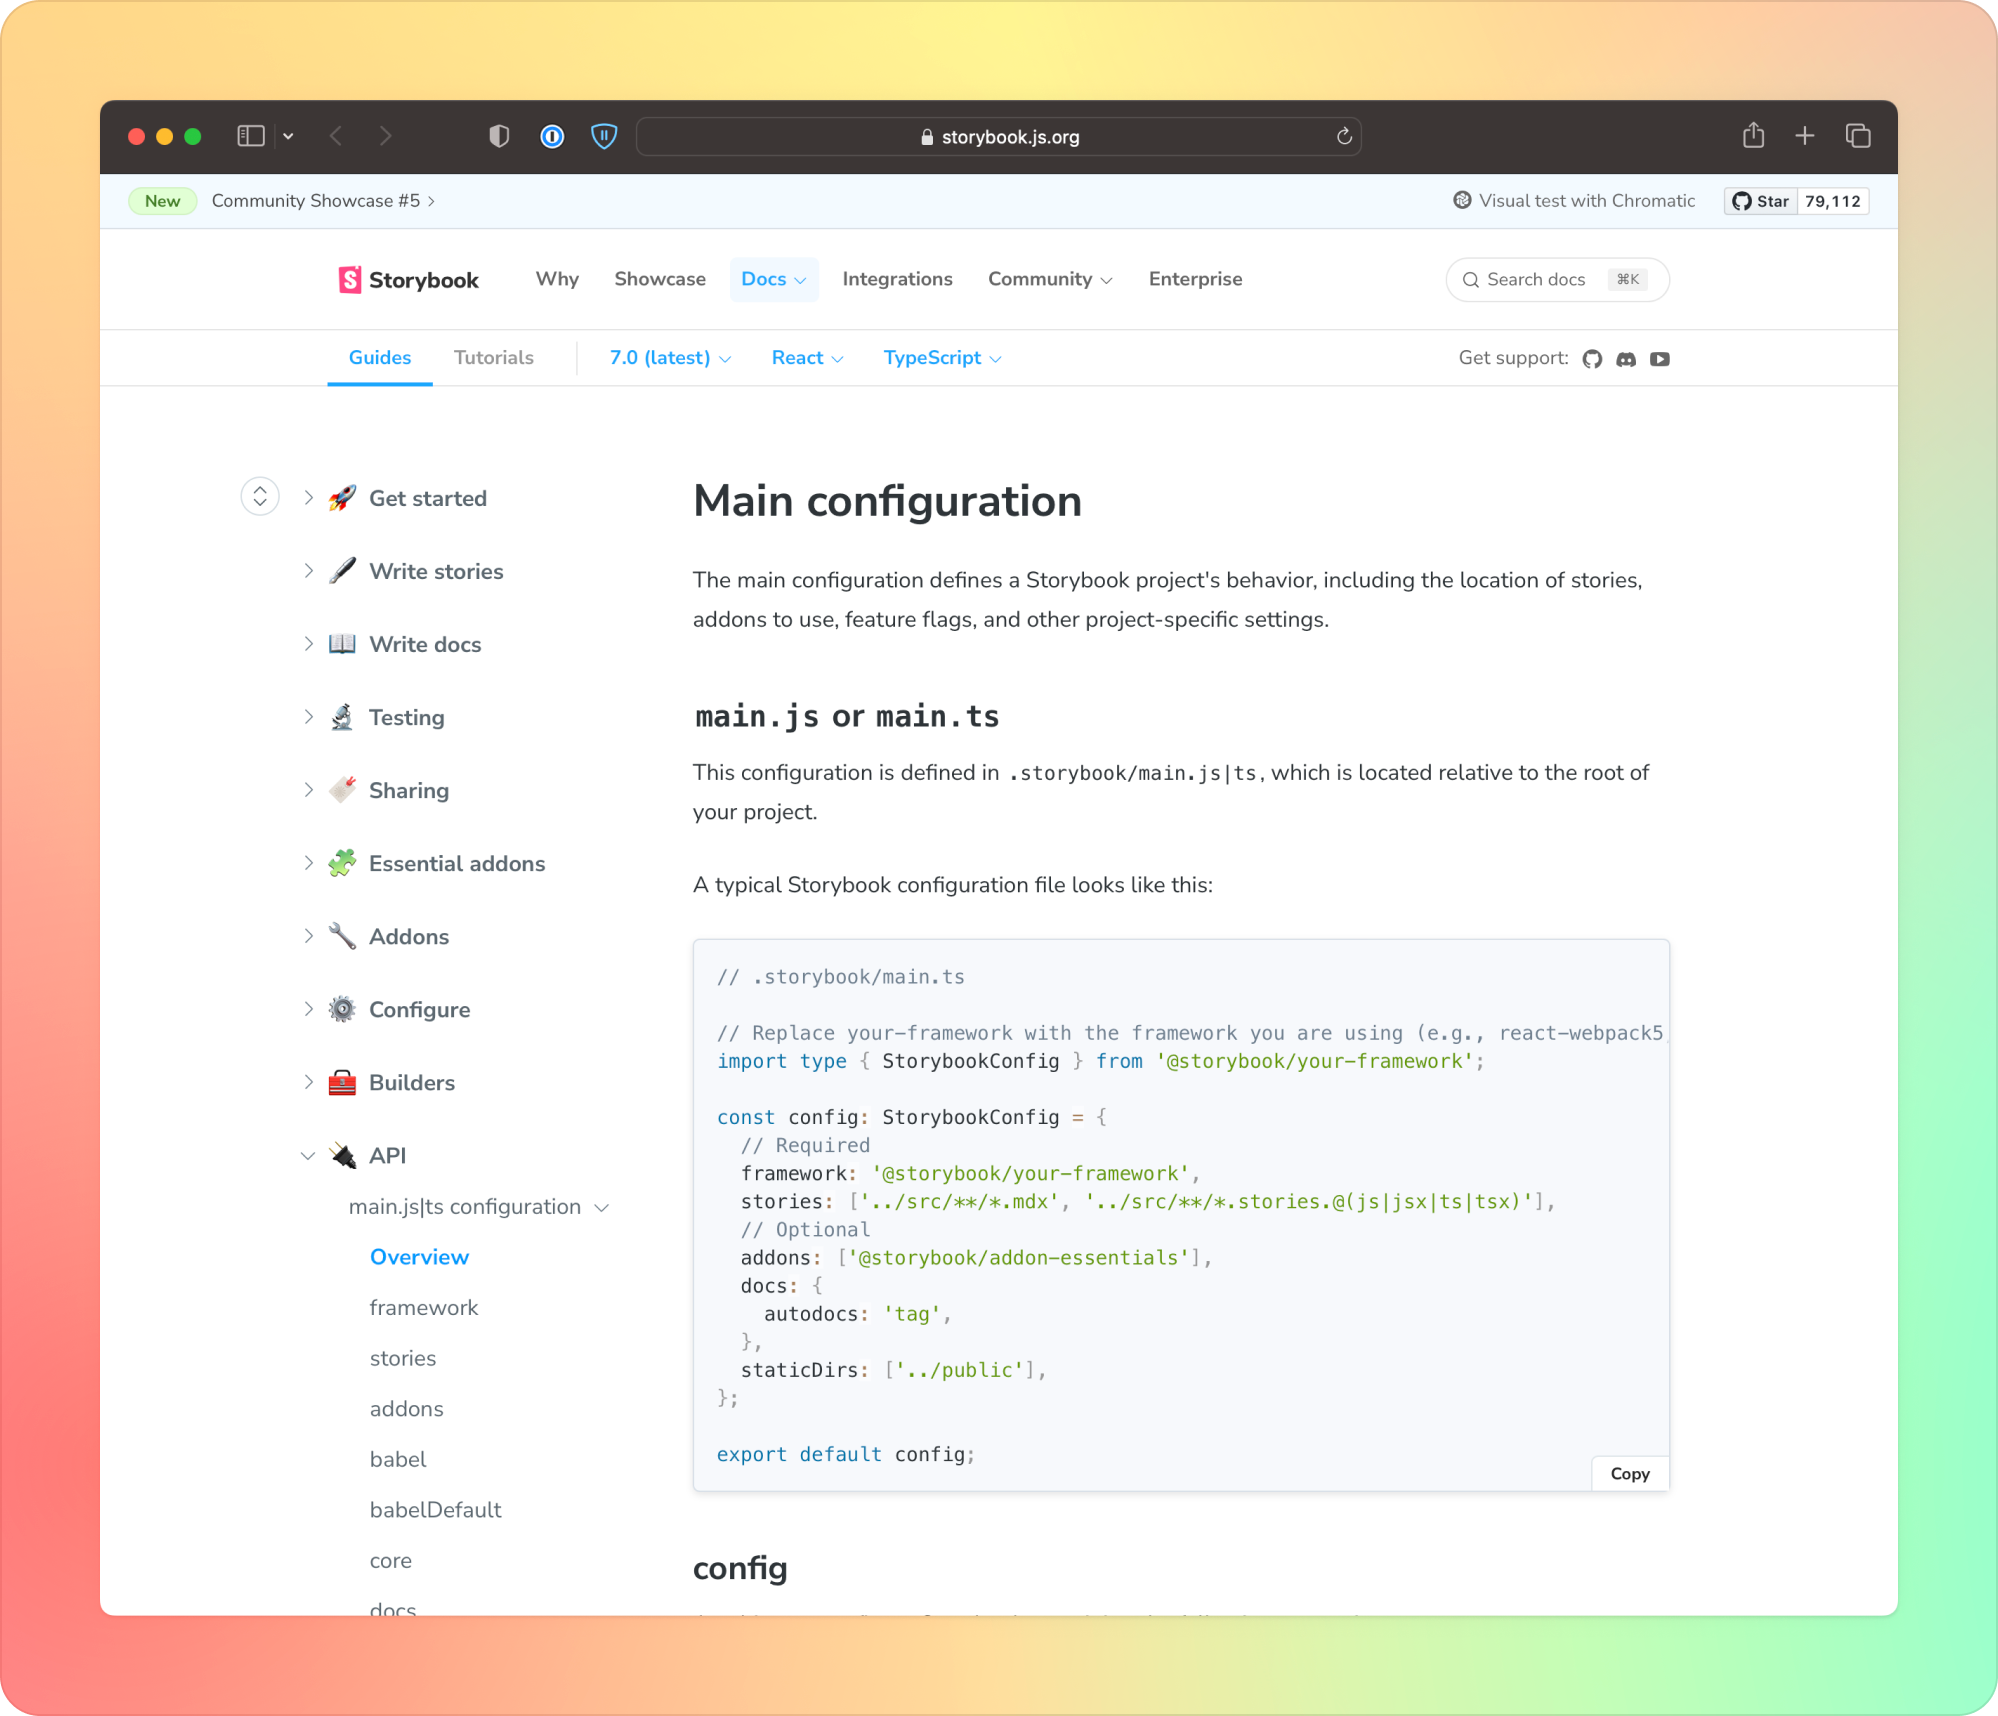
Task: Open the Docs navigation dropdown
Action: coord(774,279)
